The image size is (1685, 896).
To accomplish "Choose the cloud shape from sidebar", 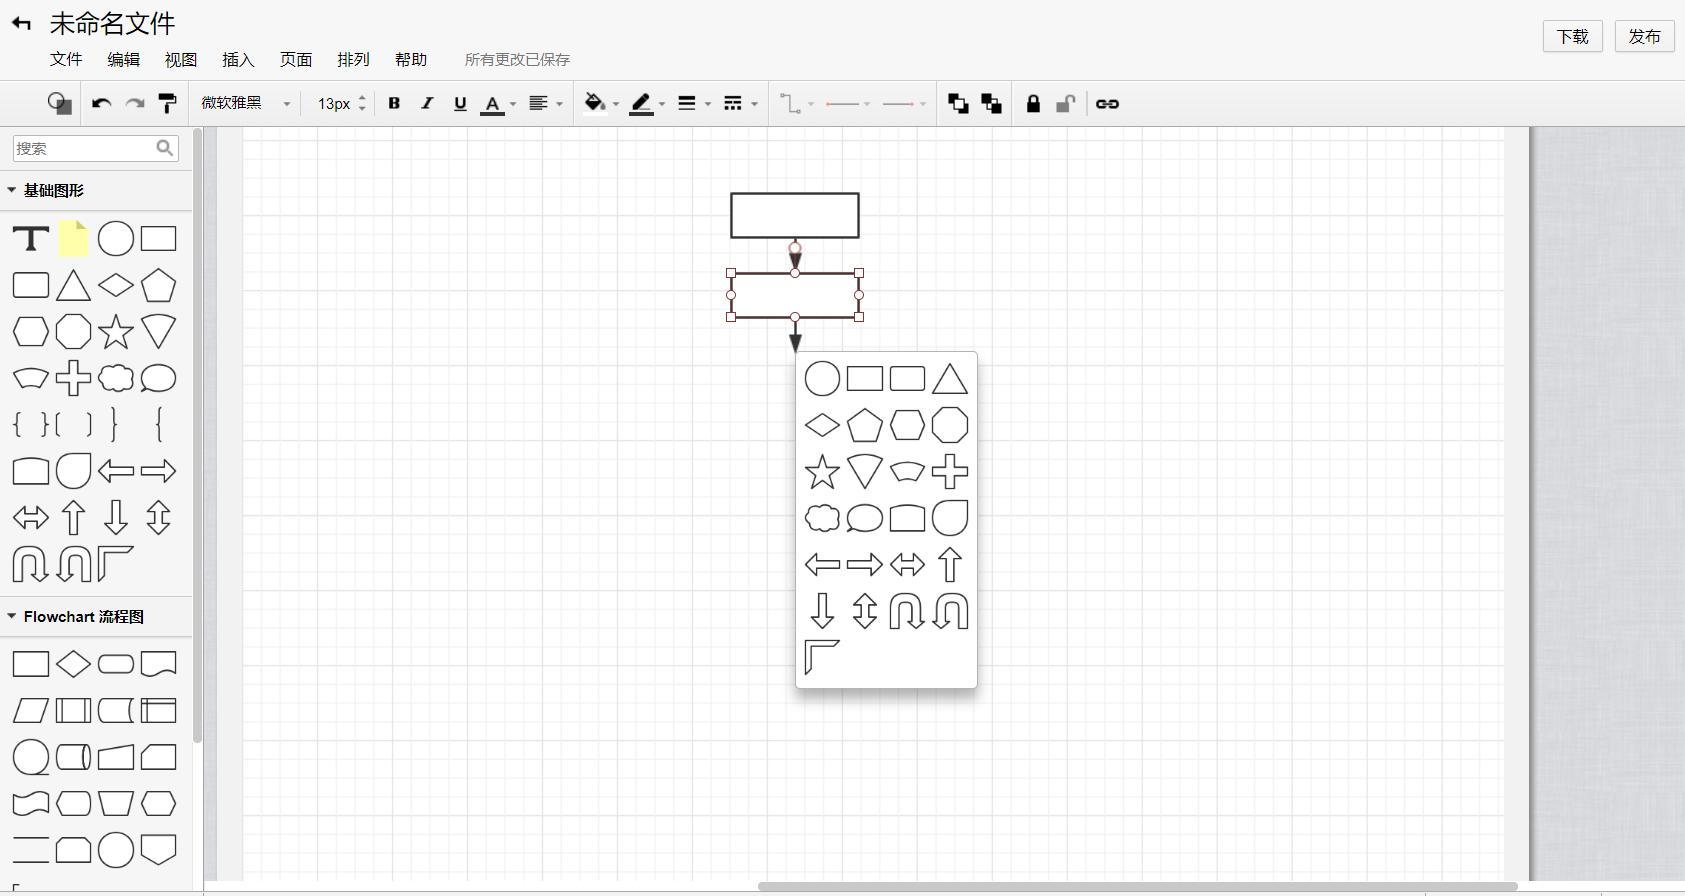I will coord(116,378).
